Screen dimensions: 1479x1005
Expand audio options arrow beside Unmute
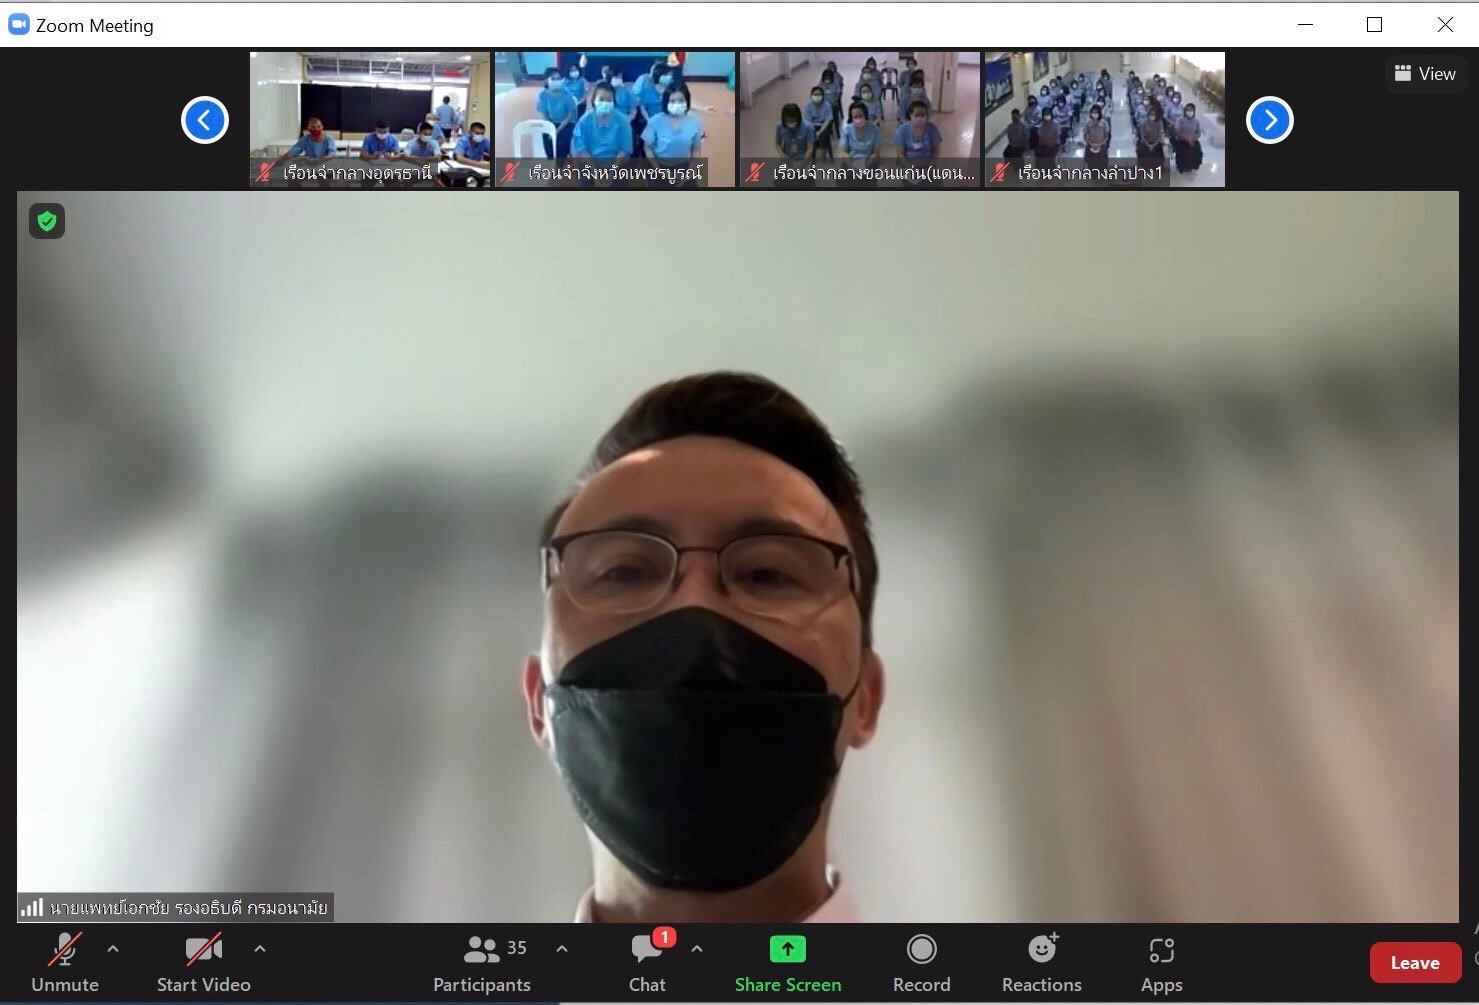pos(113,948)
